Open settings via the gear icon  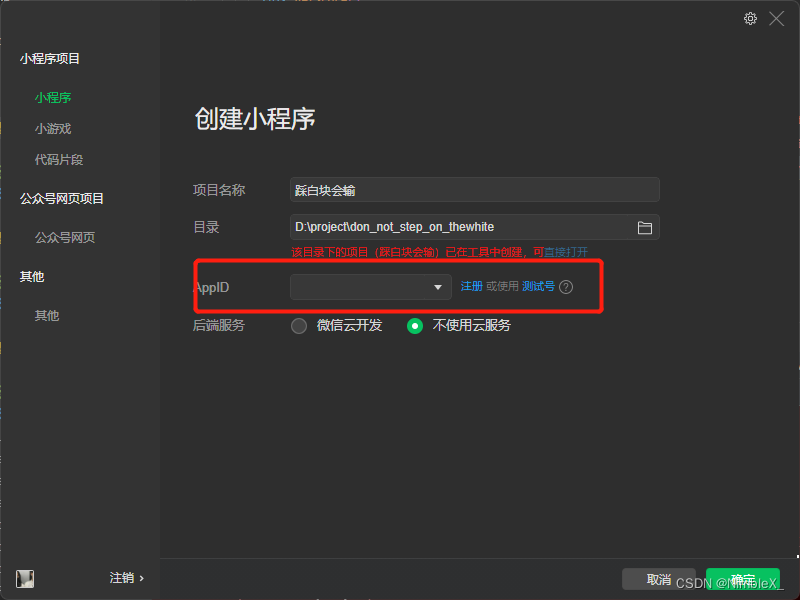point(750,19)
